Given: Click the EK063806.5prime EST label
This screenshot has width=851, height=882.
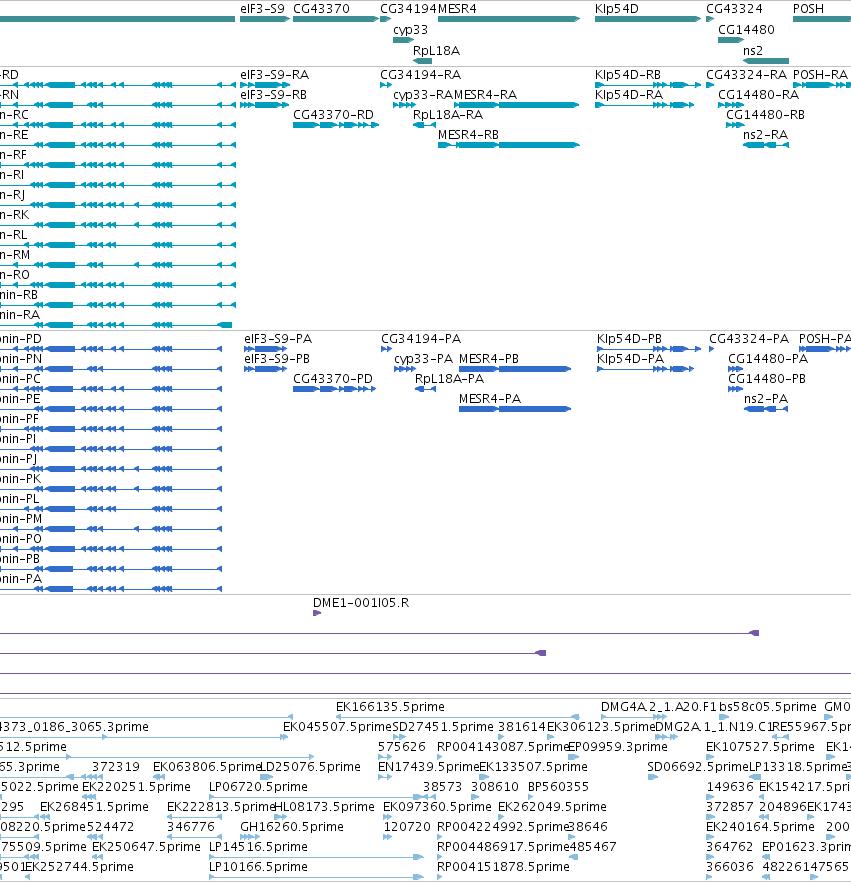Looking at the screenshot, I should click(x=208, y=767).
